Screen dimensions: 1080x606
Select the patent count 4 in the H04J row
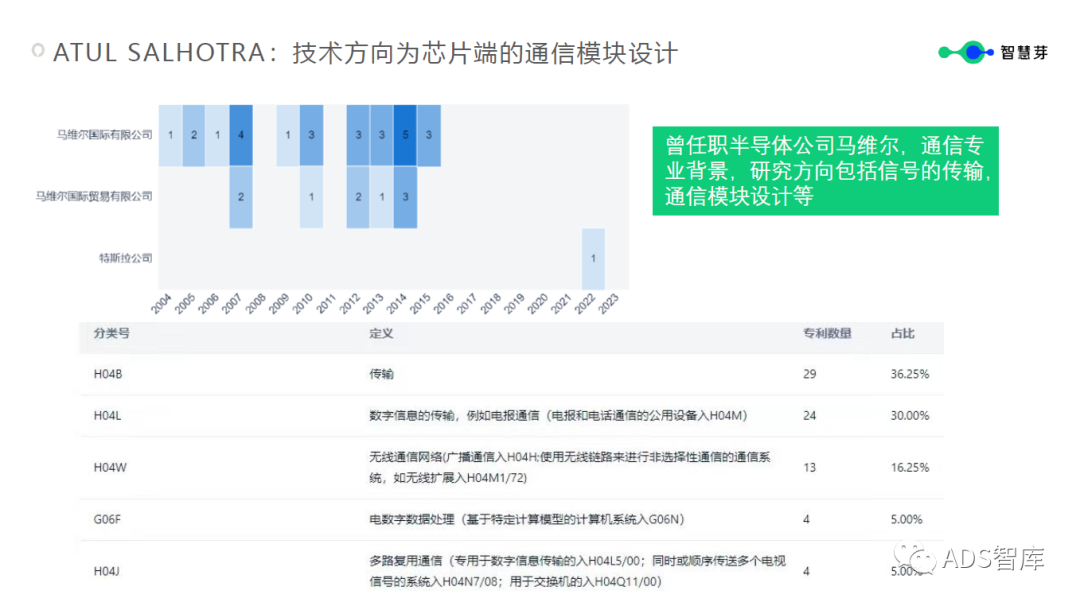(x=806, y=572)
